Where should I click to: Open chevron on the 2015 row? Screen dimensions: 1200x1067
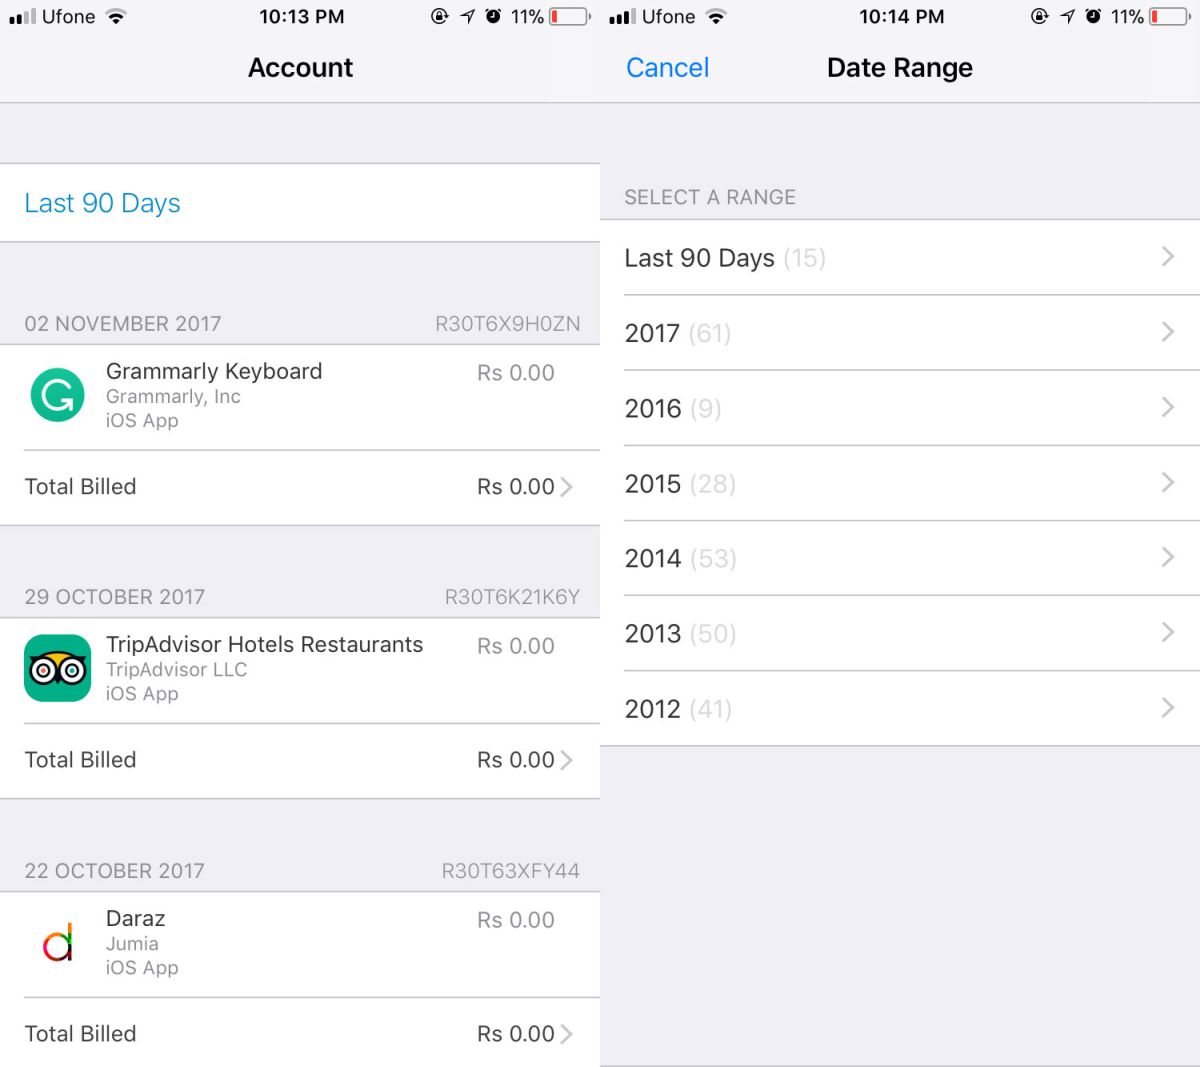click(x=1167, y=482)
